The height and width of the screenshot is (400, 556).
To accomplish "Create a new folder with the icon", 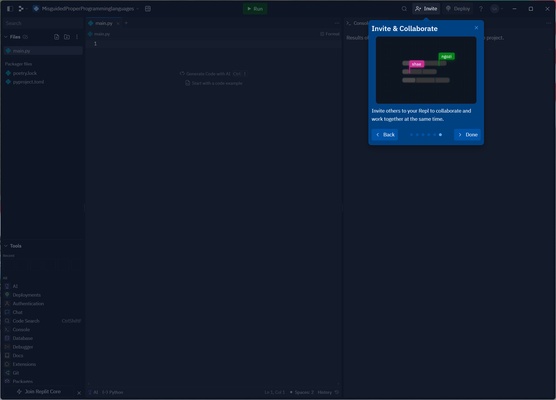I will coord(67,37).
